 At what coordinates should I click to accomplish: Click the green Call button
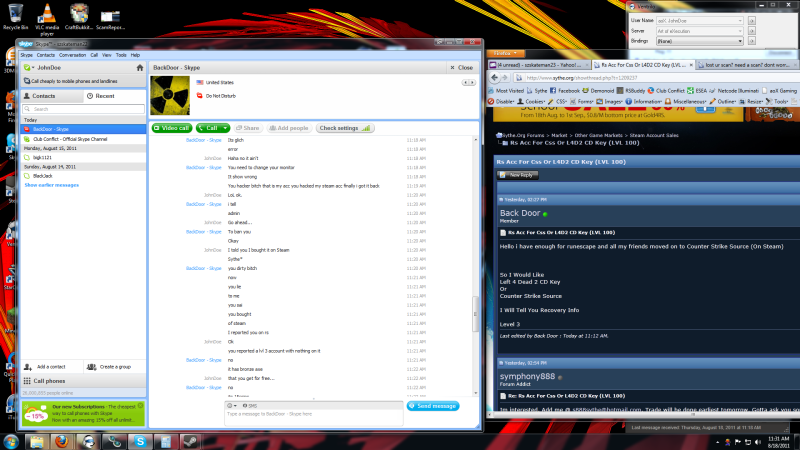click(209, 128)
